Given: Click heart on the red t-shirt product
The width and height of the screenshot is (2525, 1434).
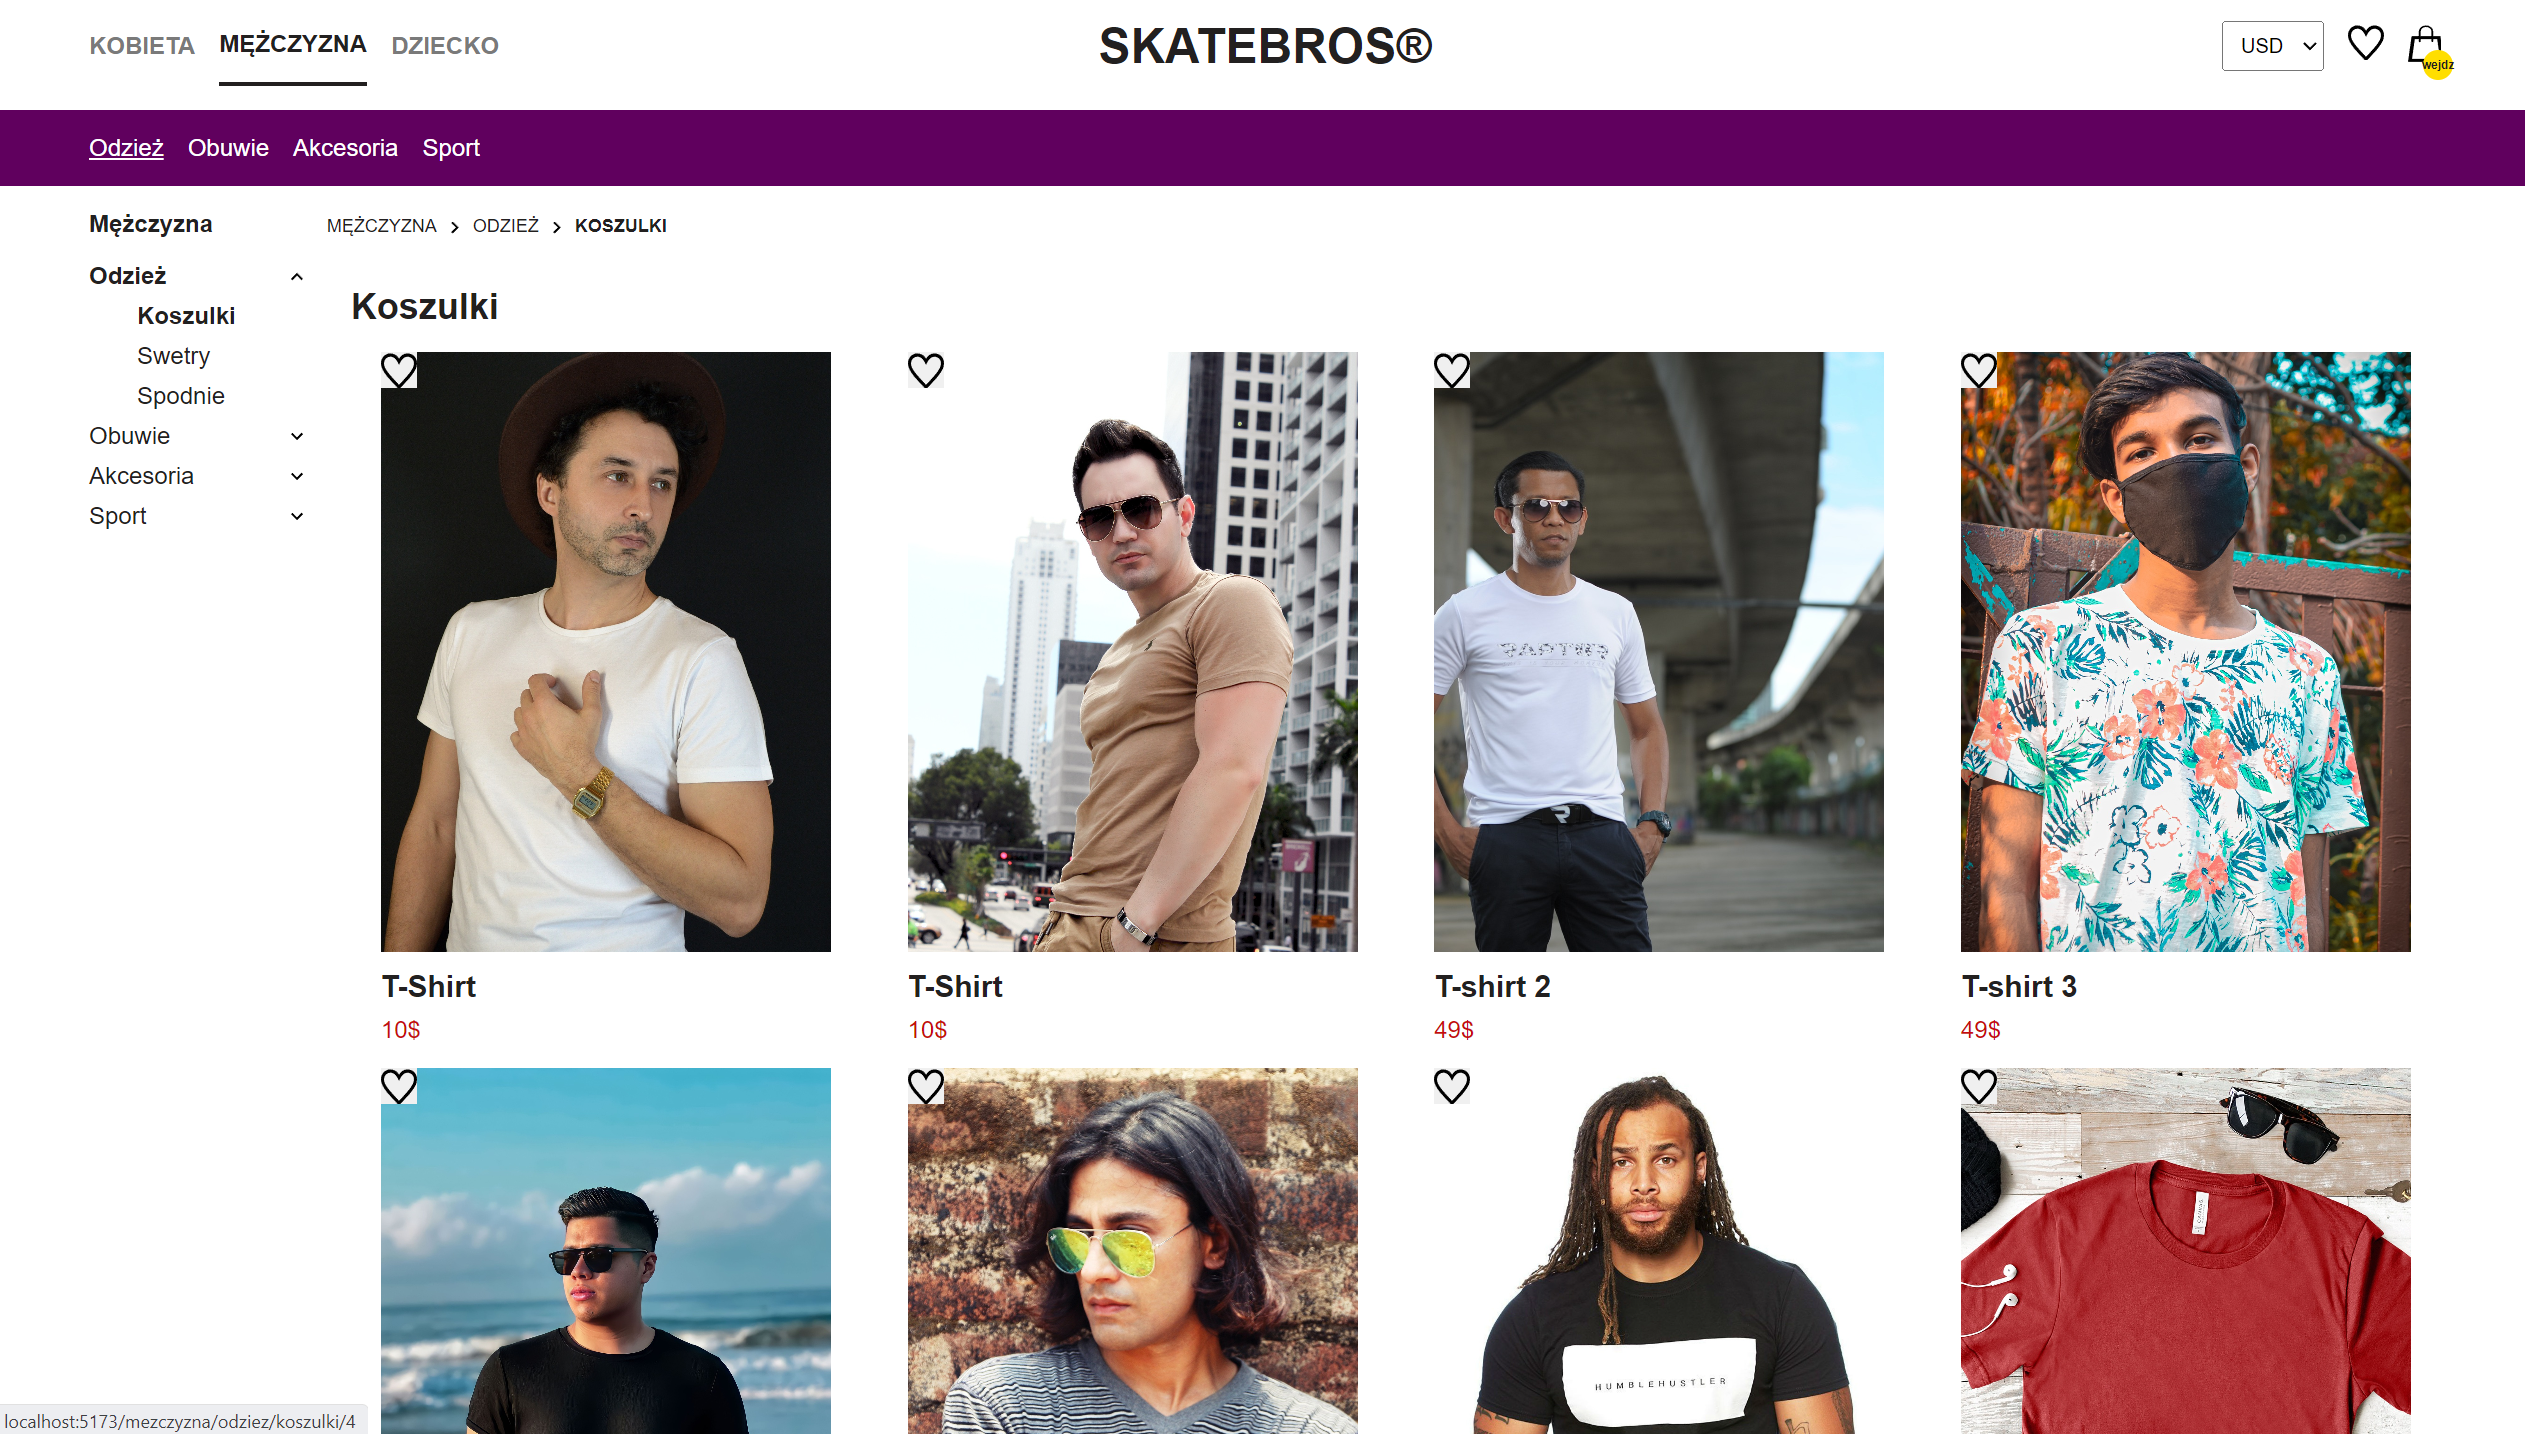Looking at the screenshot, I should tap(1978, 1086).
